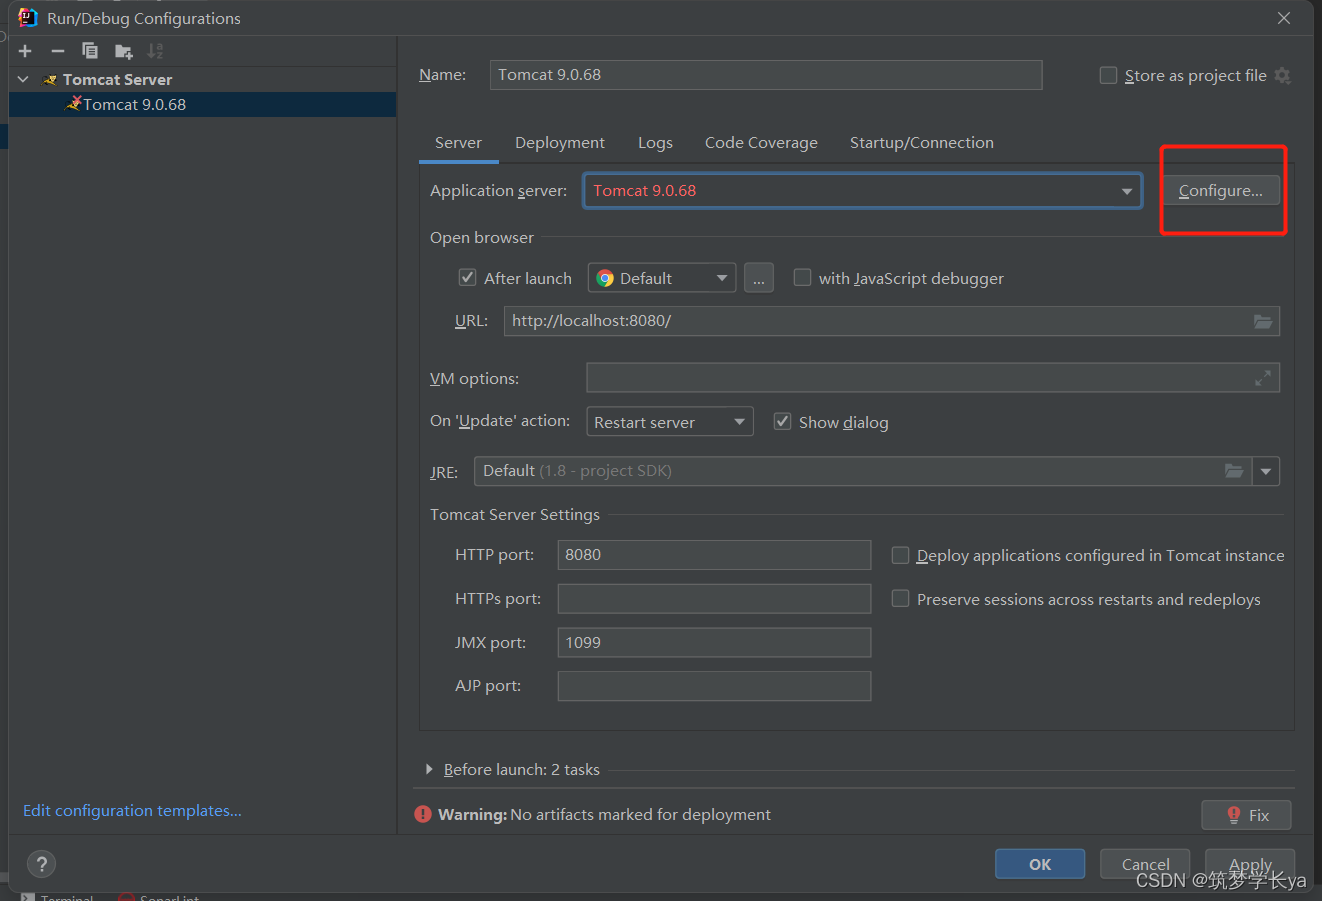
Task: Collapse the Tomcat Server tree node
Action: (23, 79)
